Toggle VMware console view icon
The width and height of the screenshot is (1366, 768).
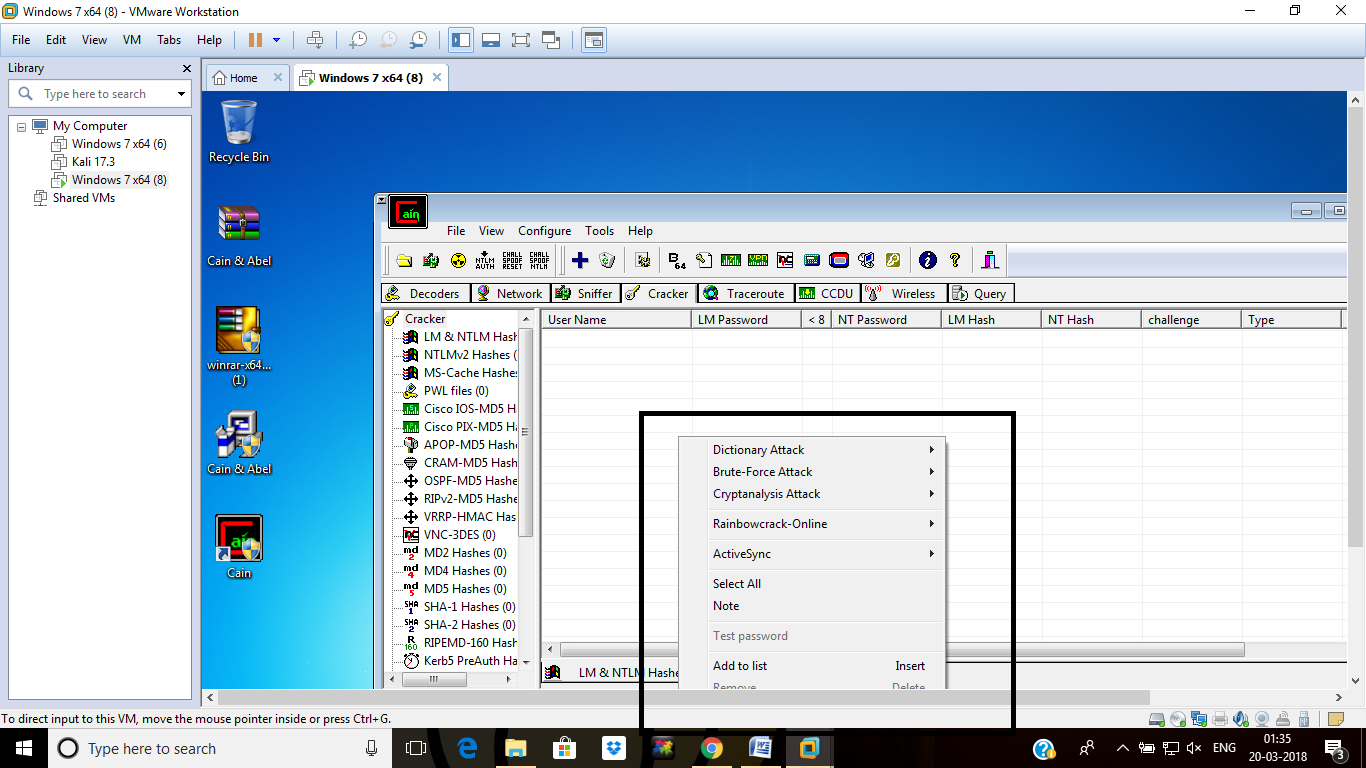click(x=594, y=40)
